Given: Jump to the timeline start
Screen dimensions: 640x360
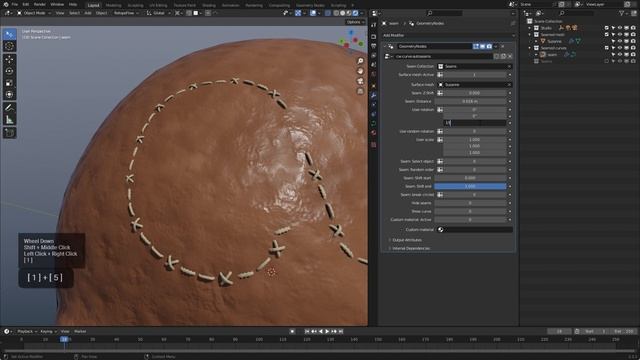Looking at the screenshot, I should [307, 331].
